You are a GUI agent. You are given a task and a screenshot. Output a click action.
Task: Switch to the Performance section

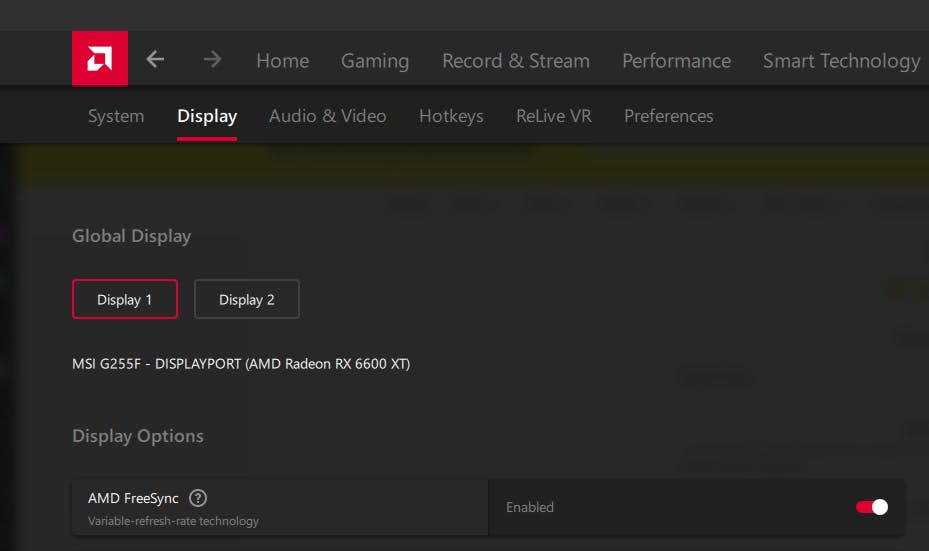(x=676, y=61)
